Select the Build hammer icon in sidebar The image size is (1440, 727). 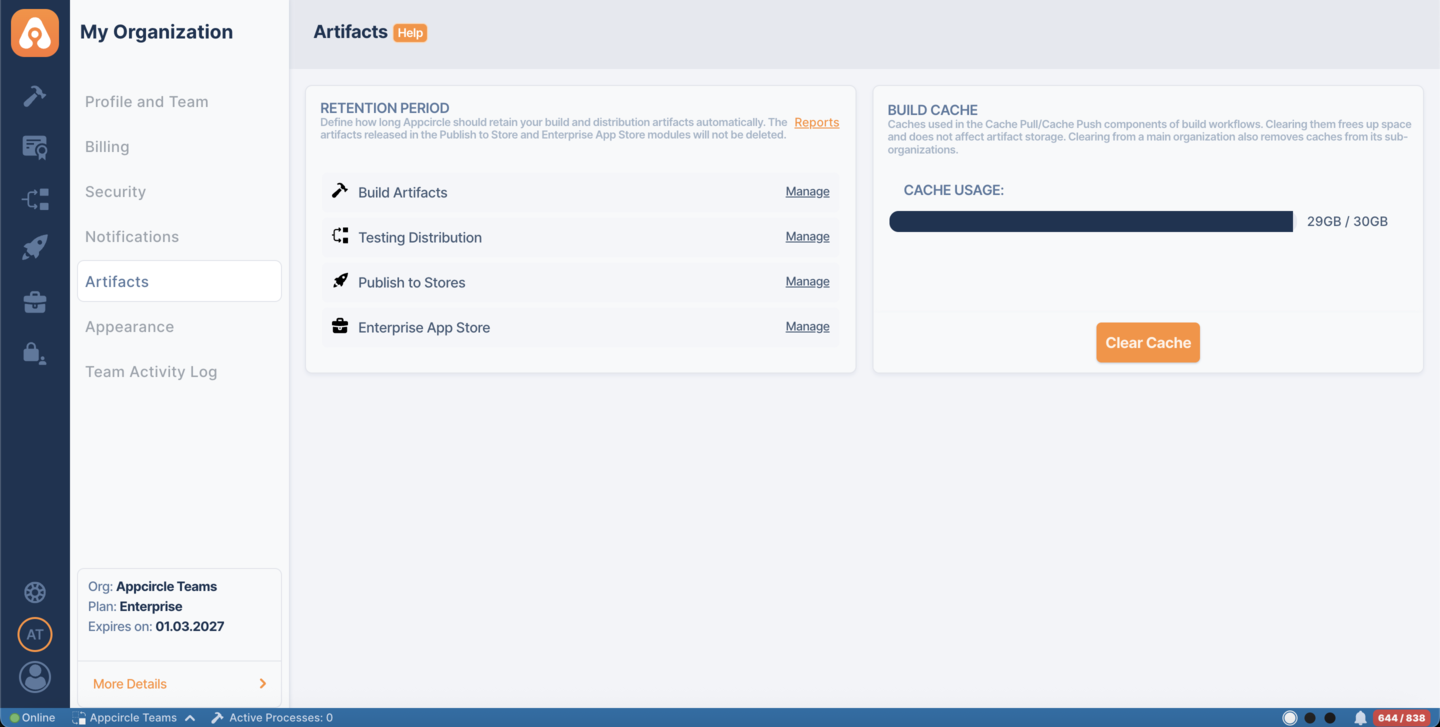35,96
